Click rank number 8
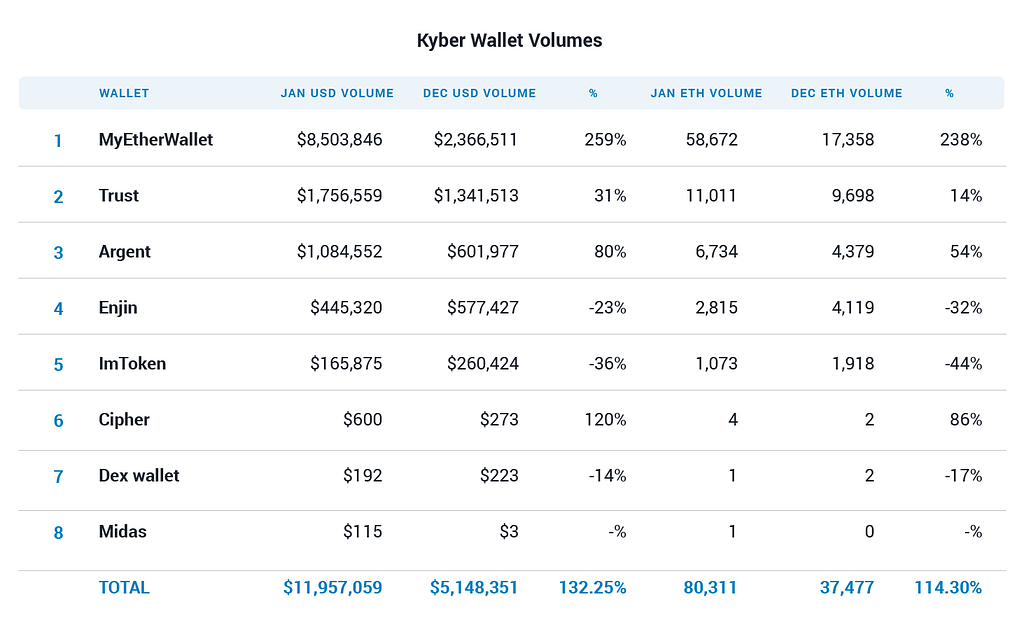 coord(58,533)
